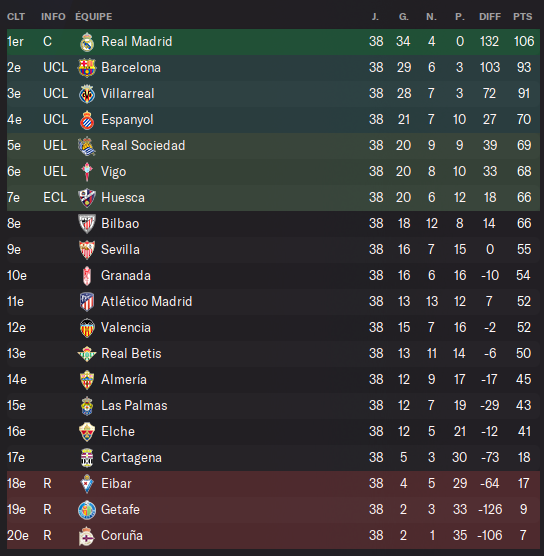Viewport: 544px width, 556px height.
Task: Sort table by DIFF column header
Action: pos(490,17)
